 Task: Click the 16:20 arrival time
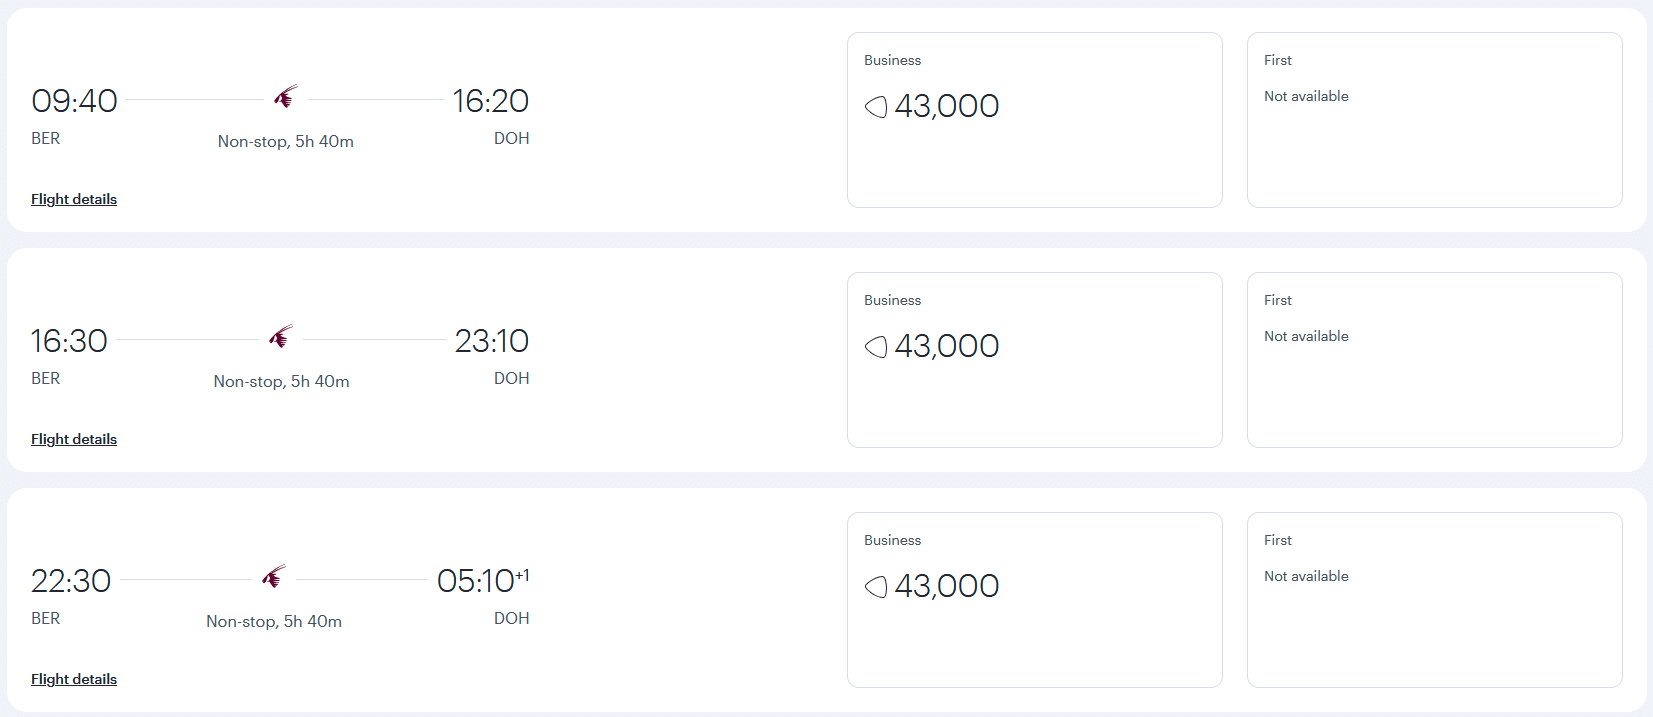(490, 101)
